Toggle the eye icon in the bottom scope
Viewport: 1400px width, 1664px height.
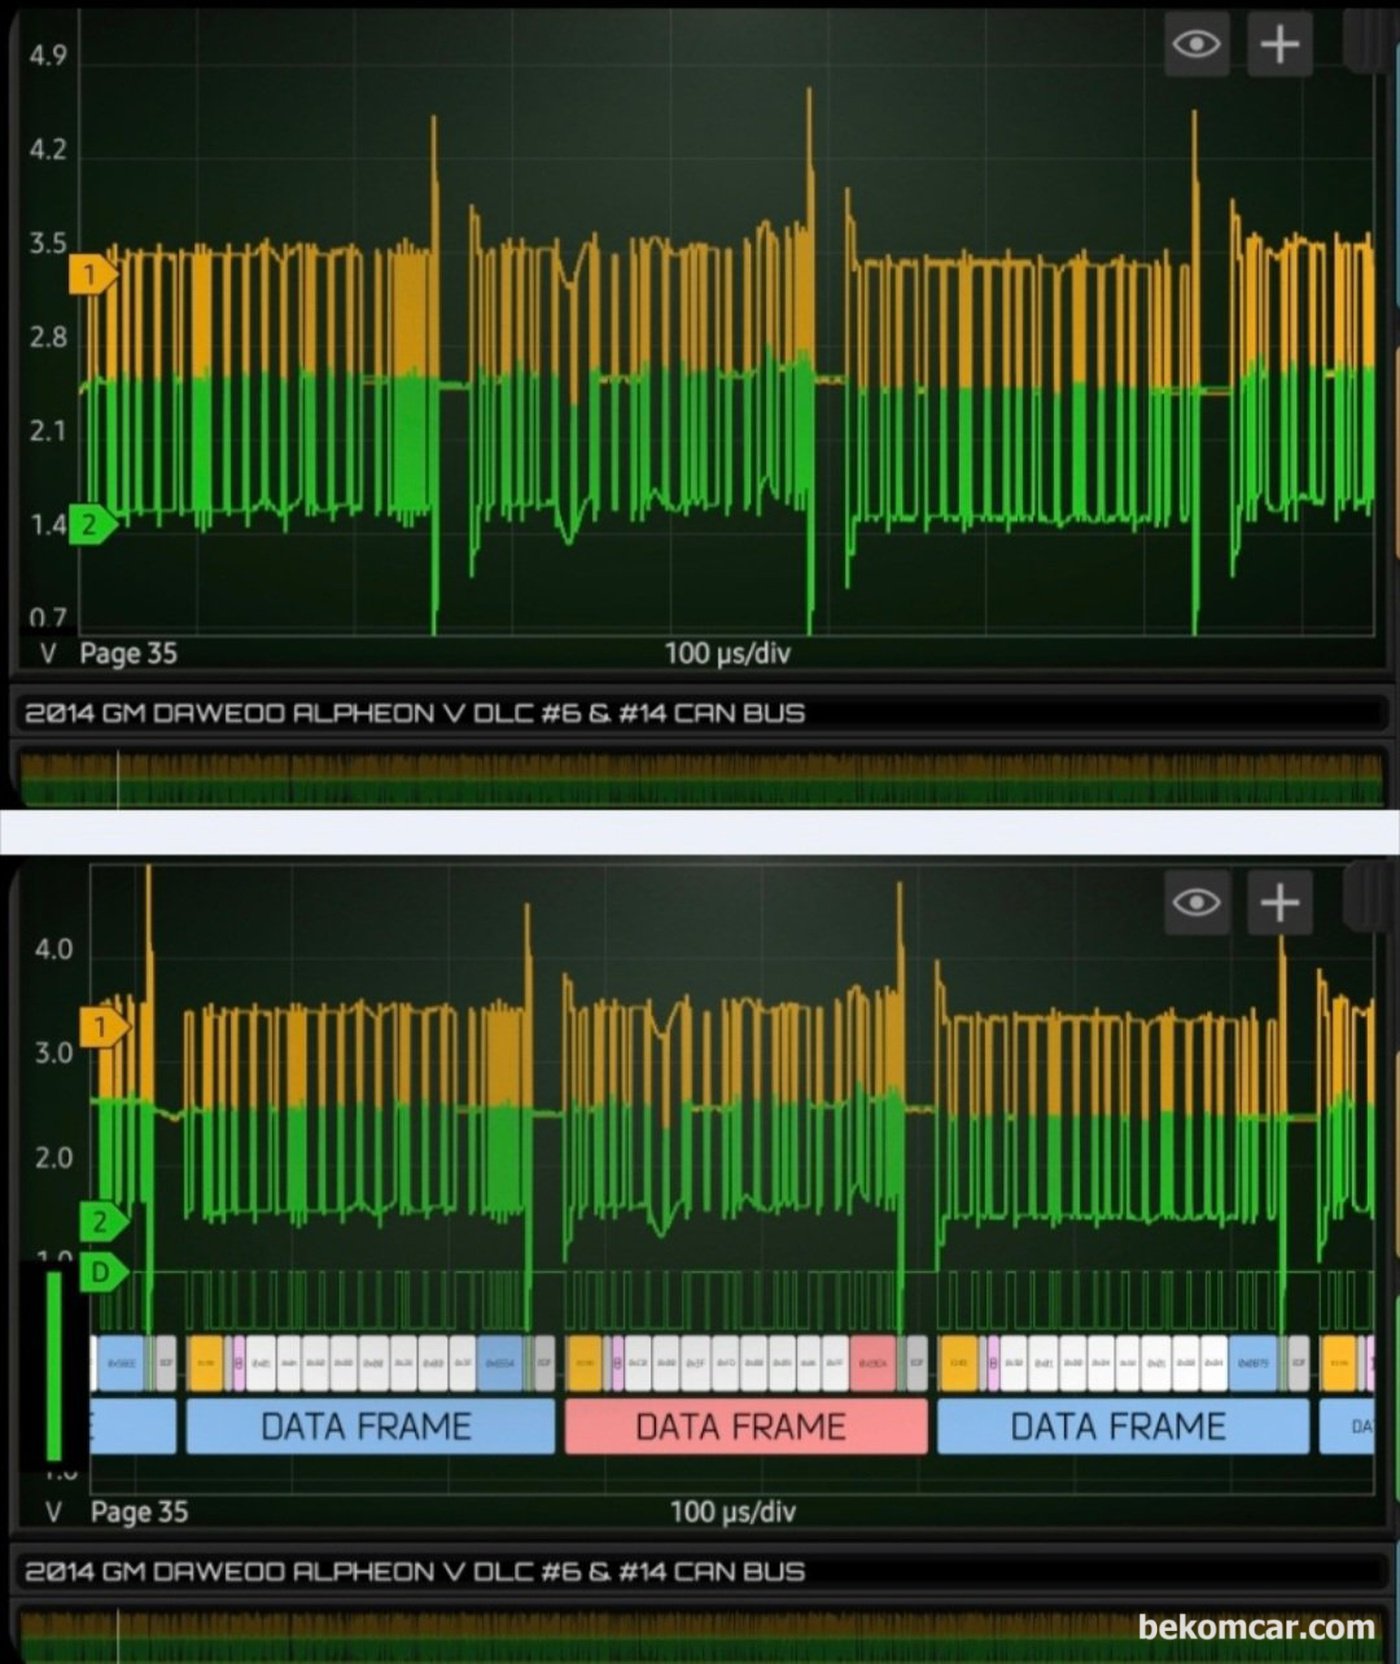click(1196, 903)
